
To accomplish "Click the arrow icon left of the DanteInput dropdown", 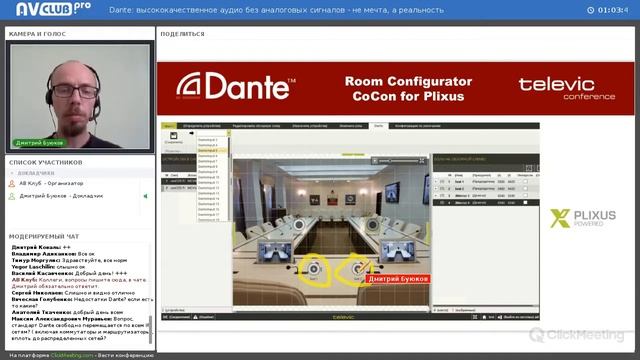I will (191, 133).
